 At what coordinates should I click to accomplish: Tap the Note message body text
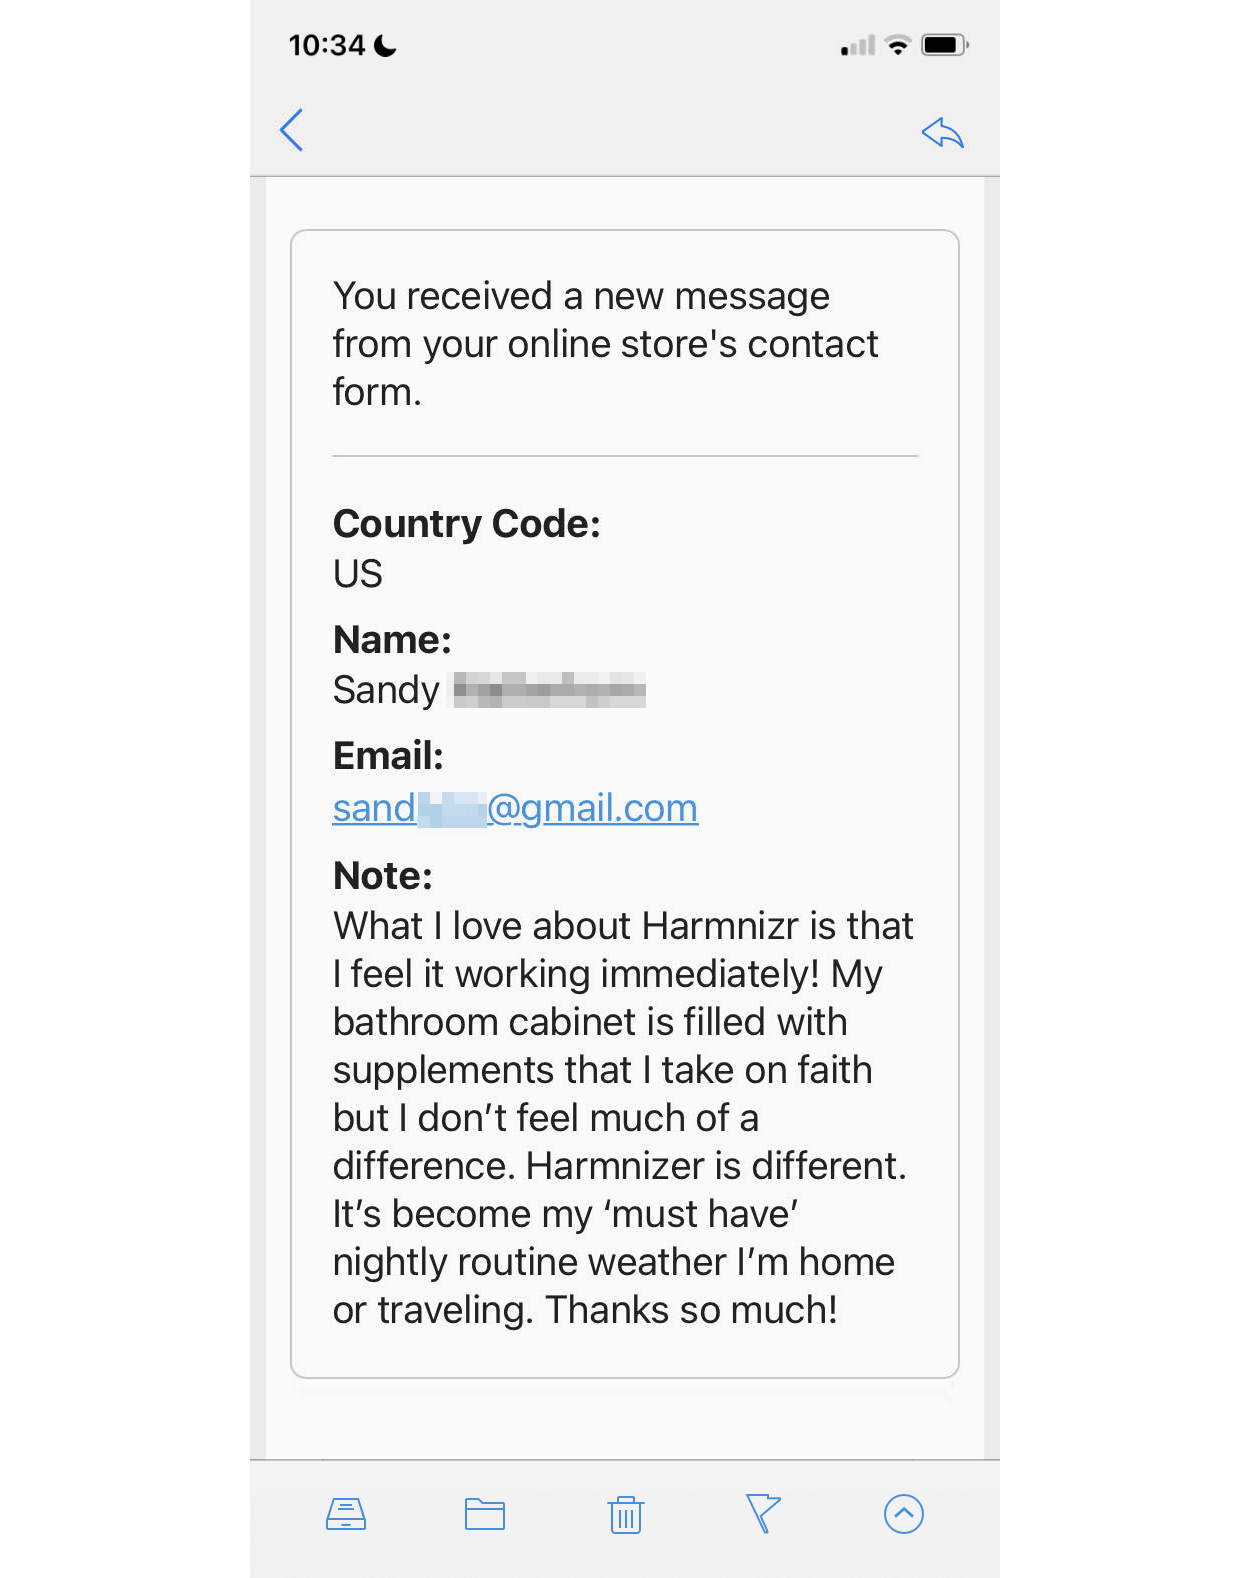620,1117
